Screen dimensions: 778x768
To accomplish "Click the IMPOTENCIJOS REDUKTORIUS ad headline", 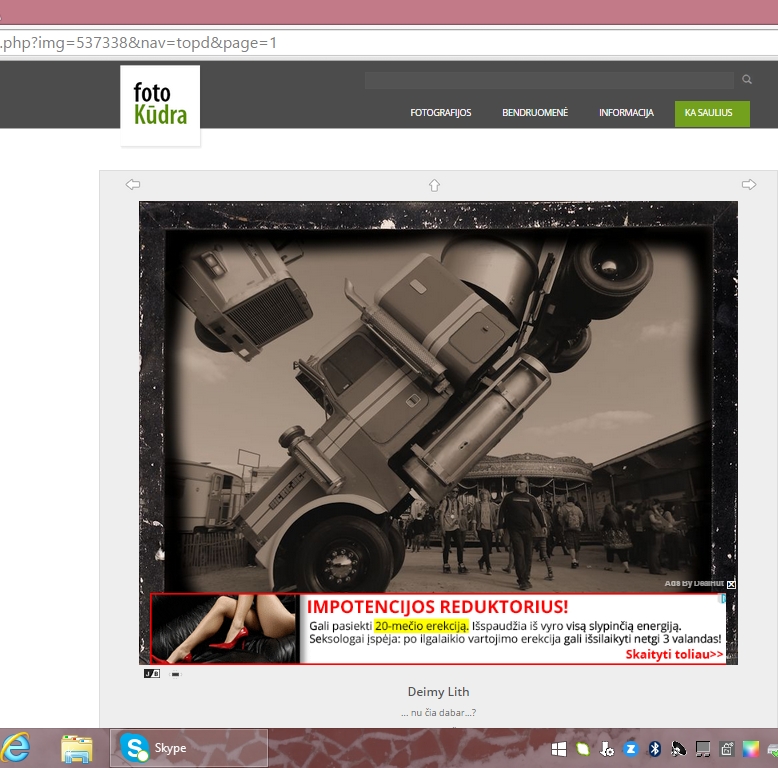I will point(437,607).
